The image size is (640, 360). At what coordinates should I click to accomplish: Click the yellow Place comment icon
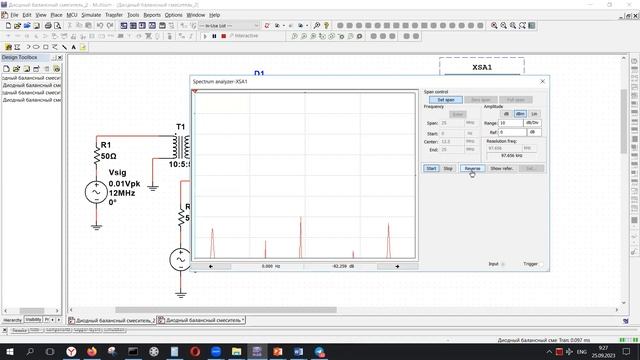tap(83, 47)
